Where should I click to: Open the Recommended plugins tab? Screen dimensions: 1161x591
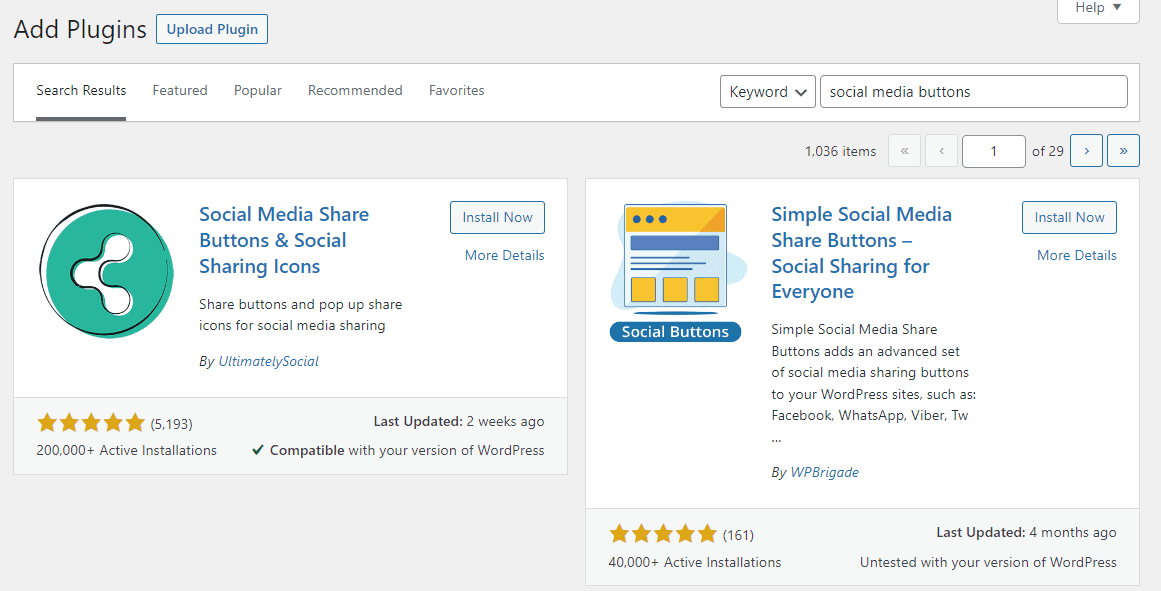355,90
